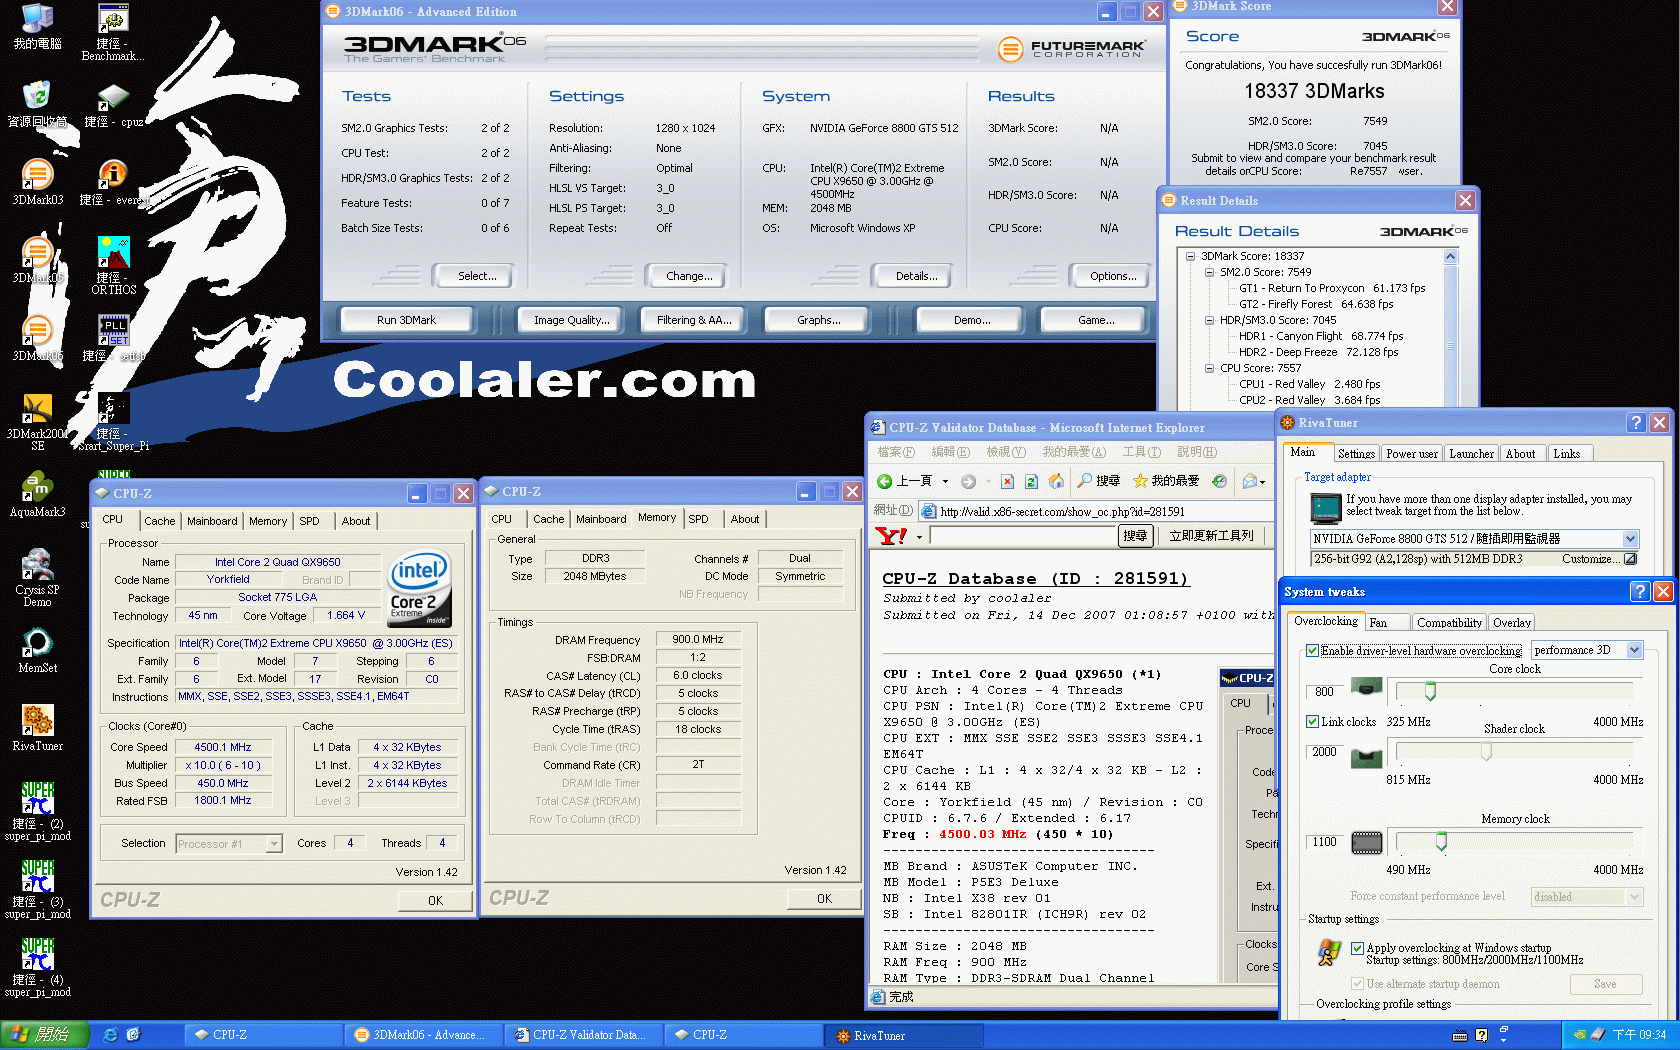1680x1050 pixels.
Task: Click the Internet Explorer history icon
Action: click(1219, 481)
